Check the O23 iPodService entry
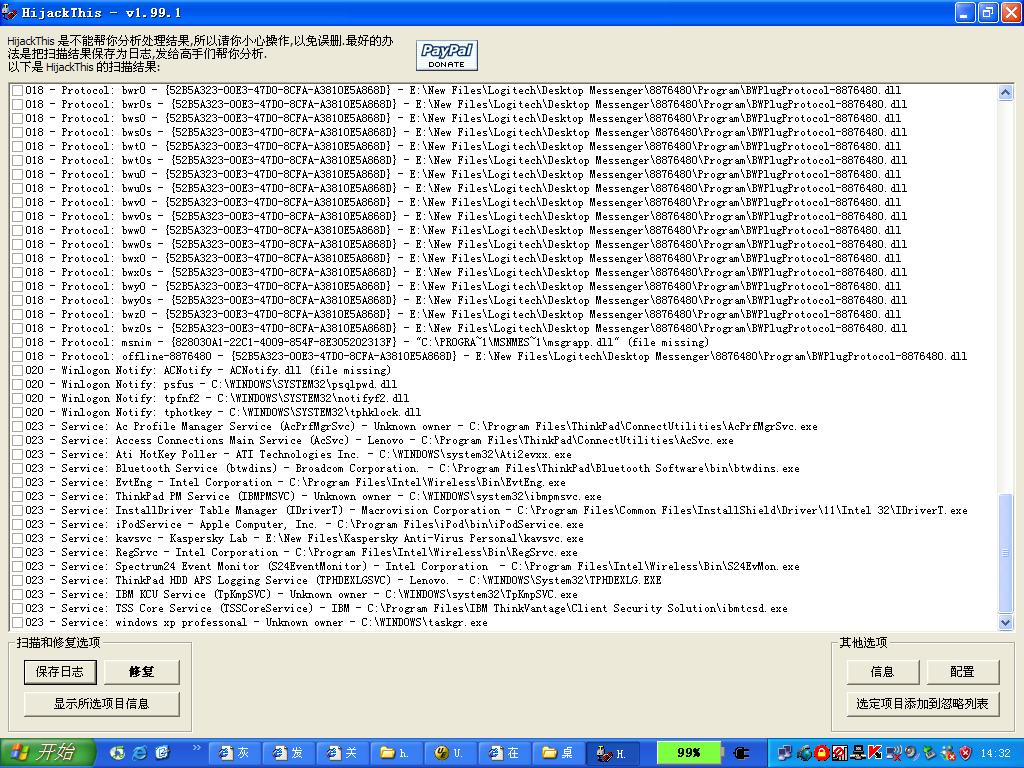This screenshot has height=768, width=1024. tap(18, 524)
